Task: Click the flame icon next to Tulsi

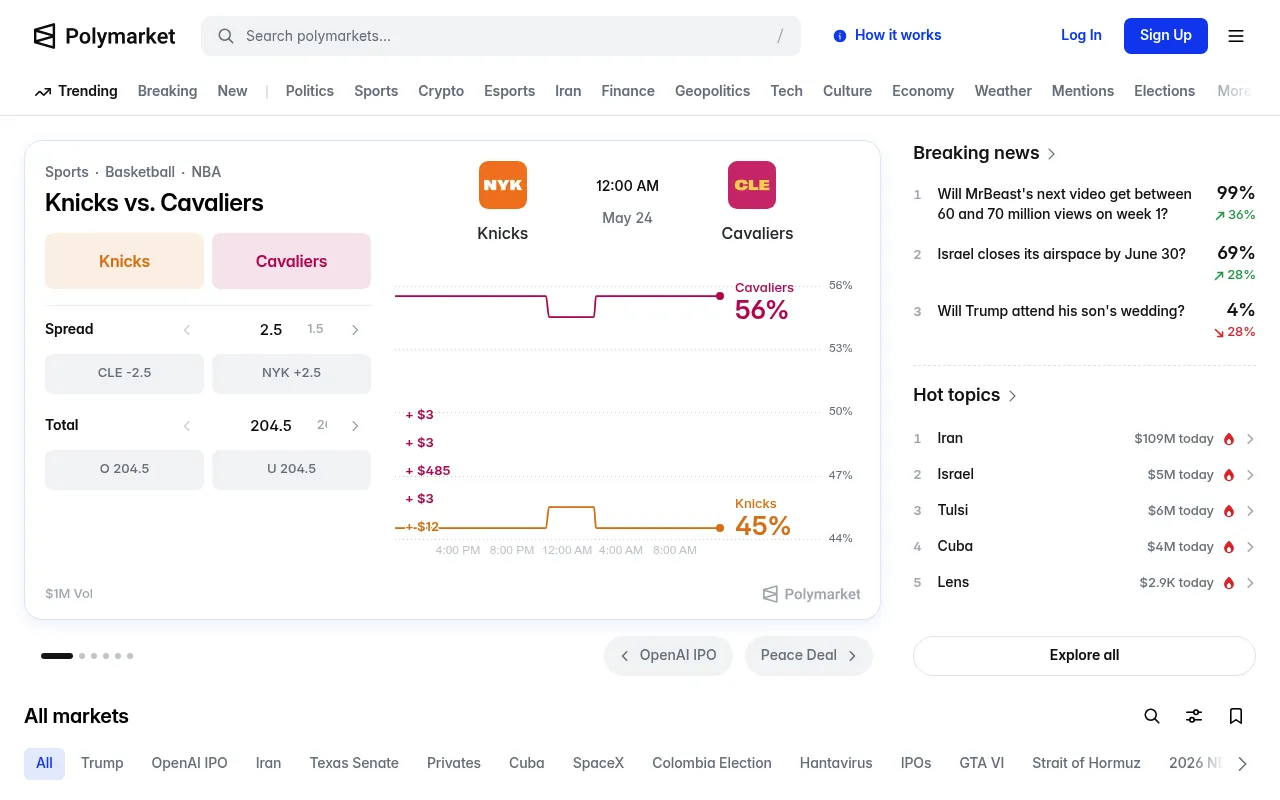Action: pyautogui.click(x=1229, y=511)
